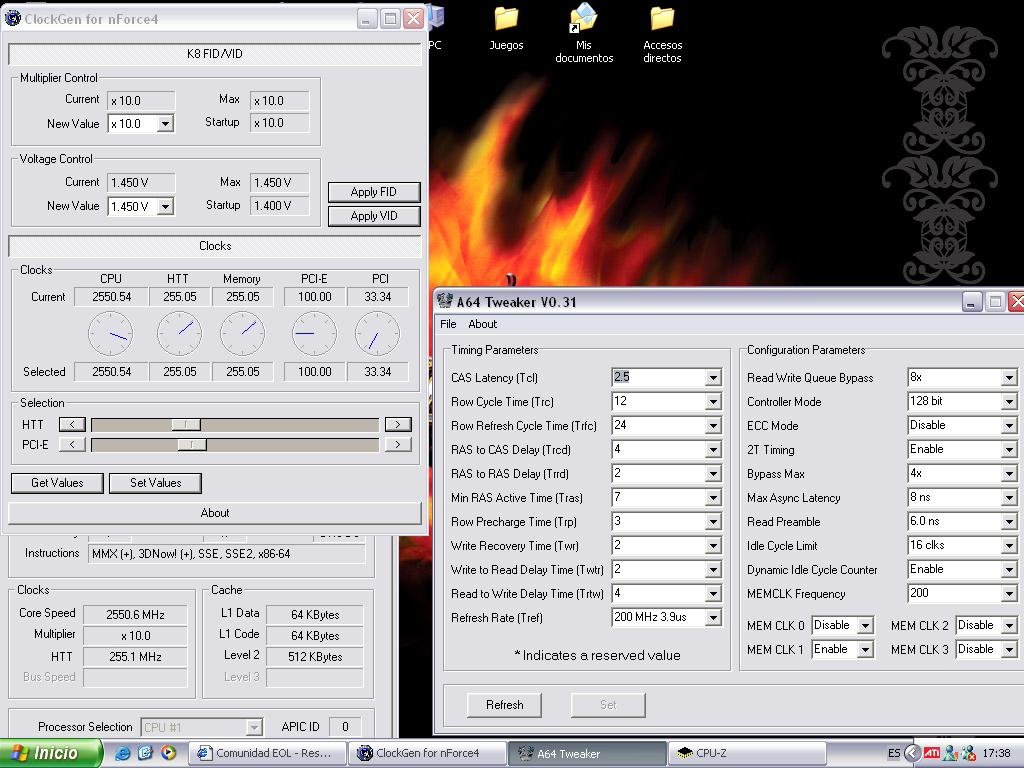Open the File menu in A64 Tweaker
1024x768 pixels.
pos(448,324)
